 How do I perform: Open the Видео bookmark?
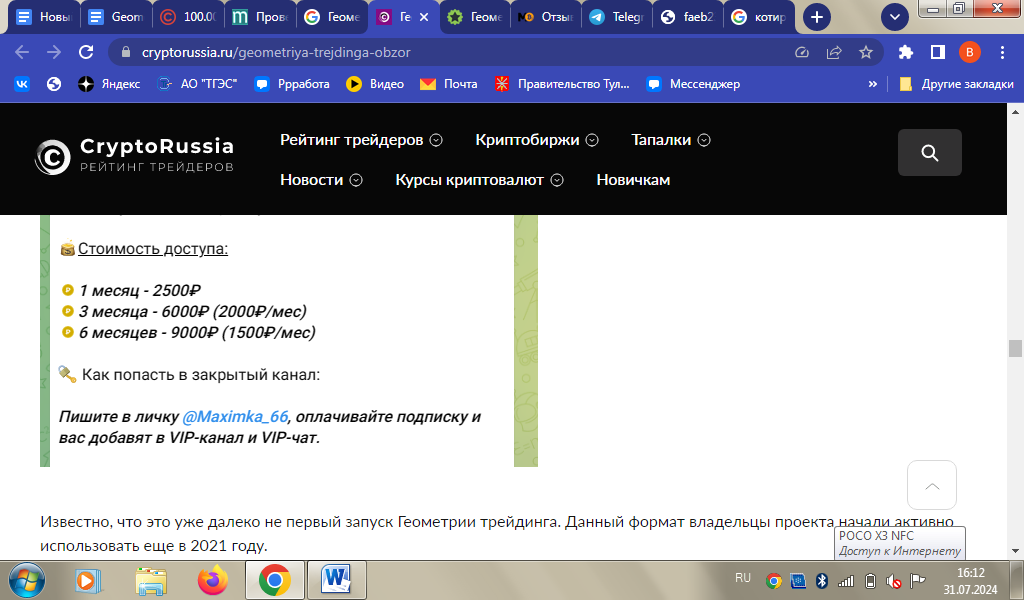pos(375,84)
